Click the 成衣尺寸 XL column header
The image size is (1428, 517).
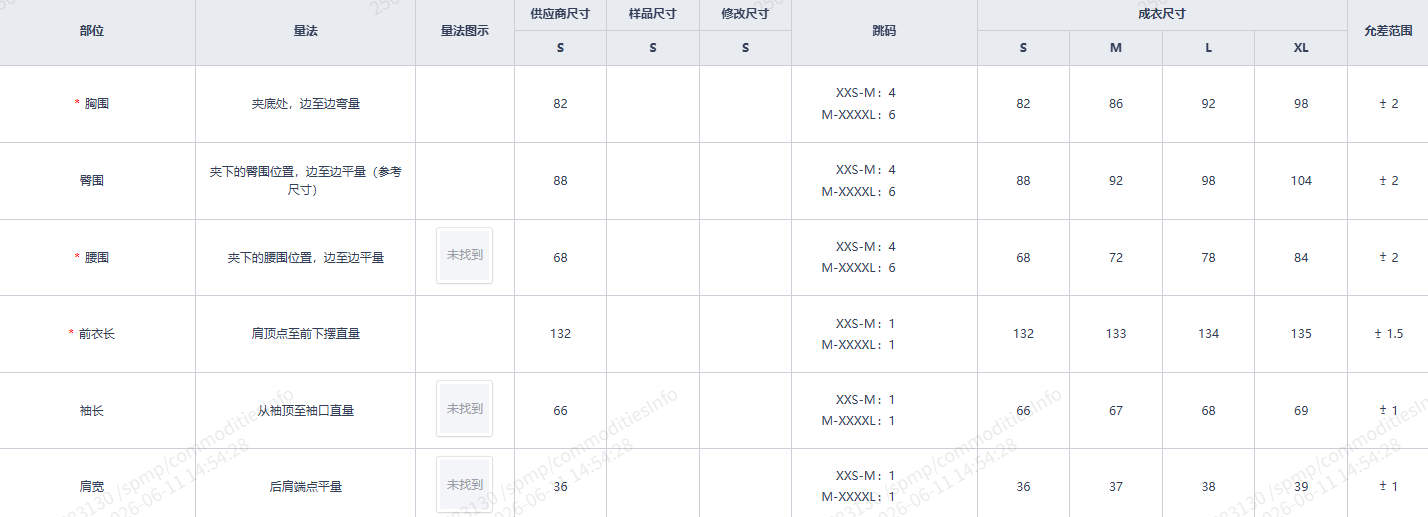pos(1301,48)
